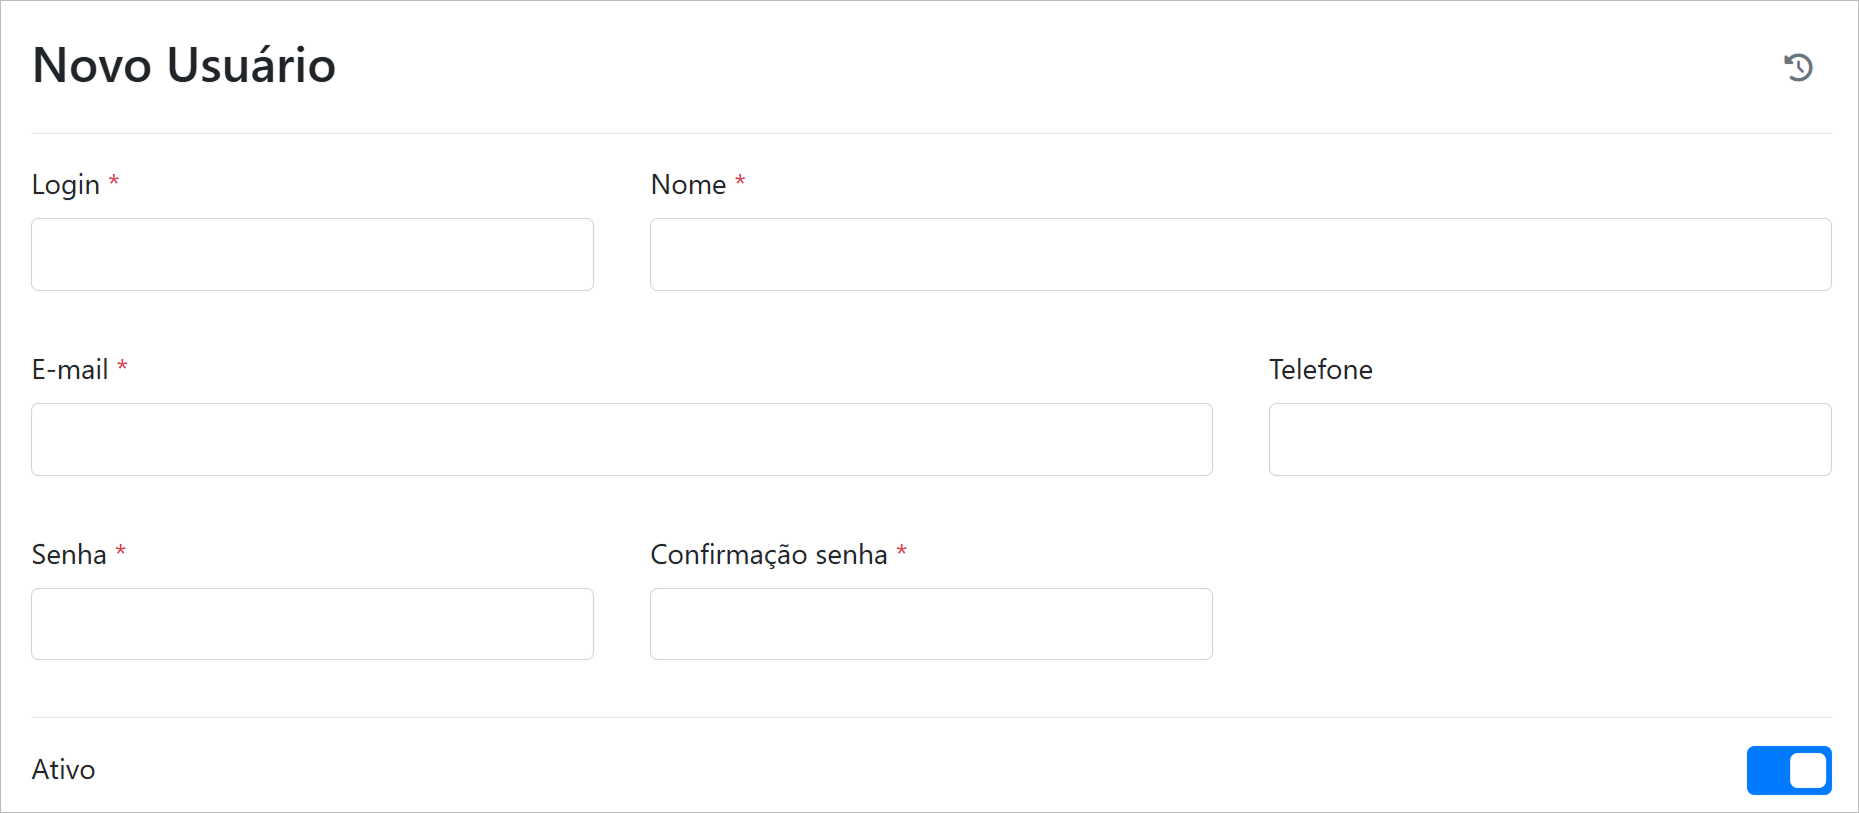This screenshot has width=1859, height=813.
Task: Open the history icon in the header
Action: (1798, 67)
